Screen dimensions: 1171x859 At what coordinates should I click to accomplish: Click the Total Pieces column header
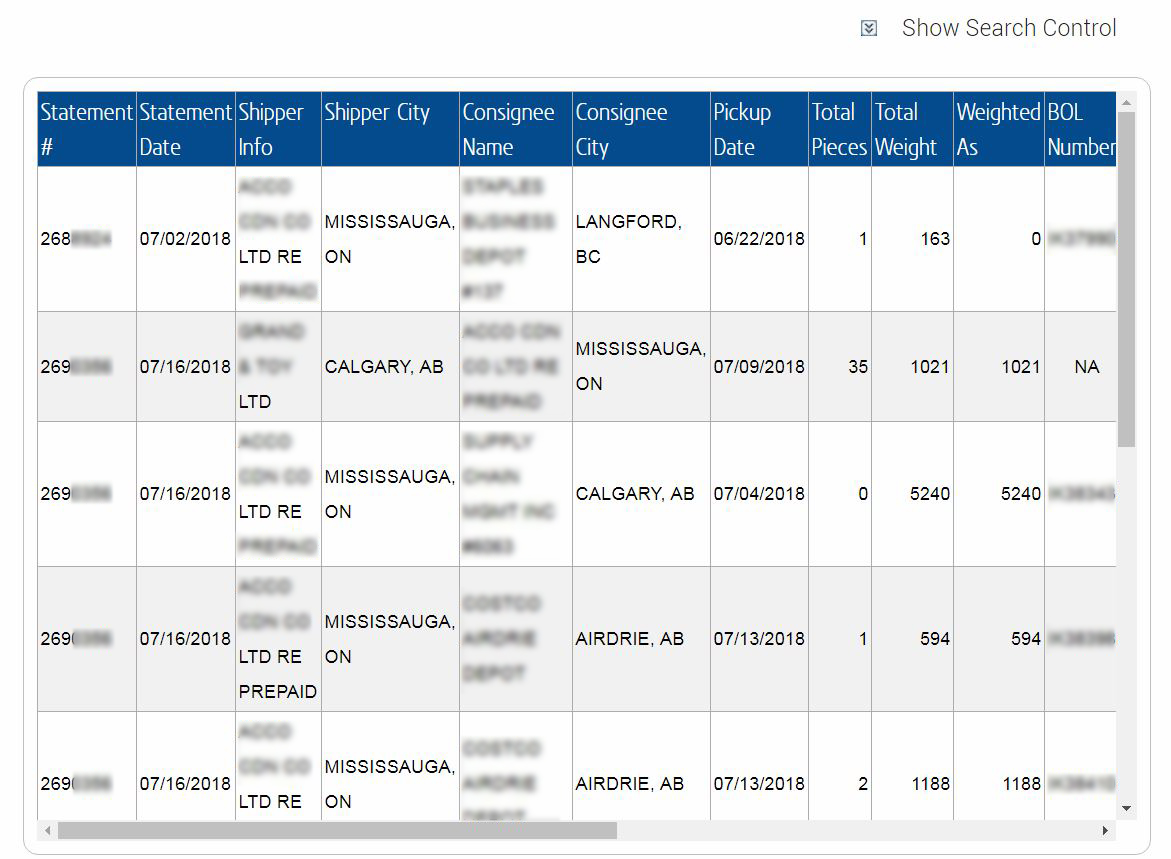[840, 129]
